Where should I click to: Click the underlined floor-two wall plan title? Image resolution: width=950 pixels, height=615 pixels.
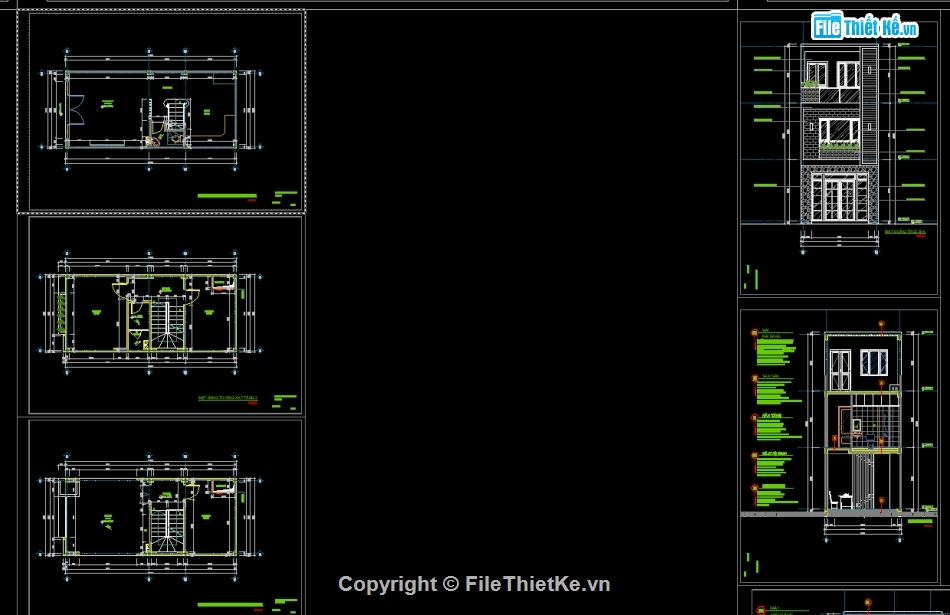228,398
